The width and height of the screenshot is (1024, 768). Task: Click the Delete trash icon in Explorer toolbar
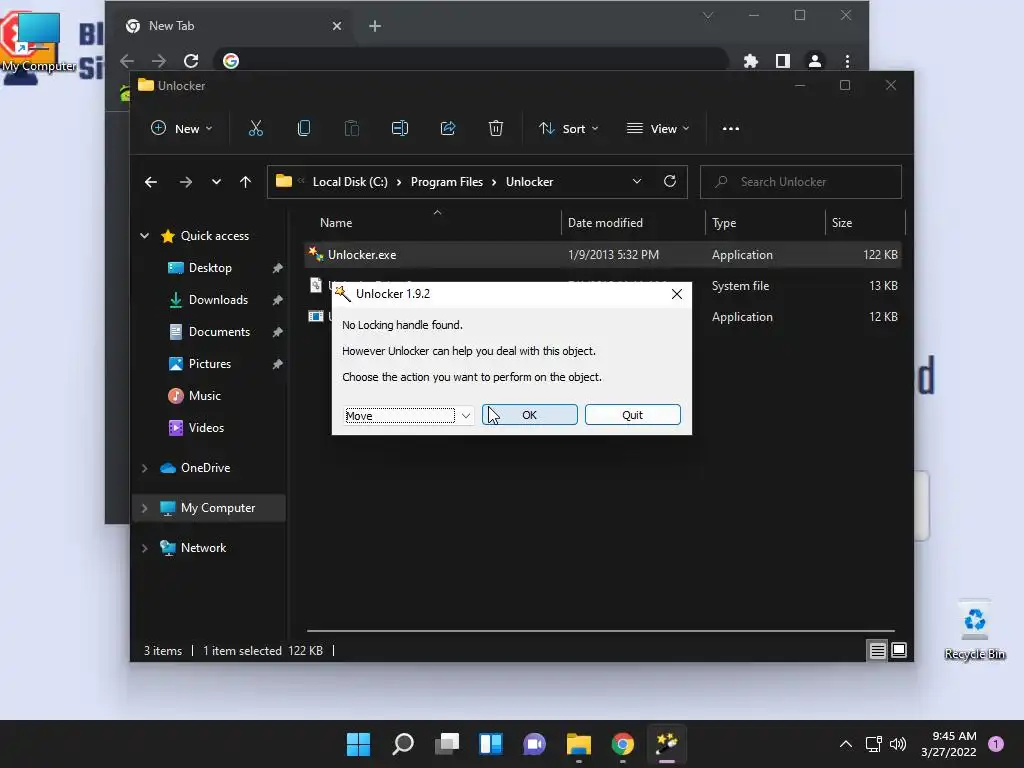pyautogui.click(x=496, y=129)
